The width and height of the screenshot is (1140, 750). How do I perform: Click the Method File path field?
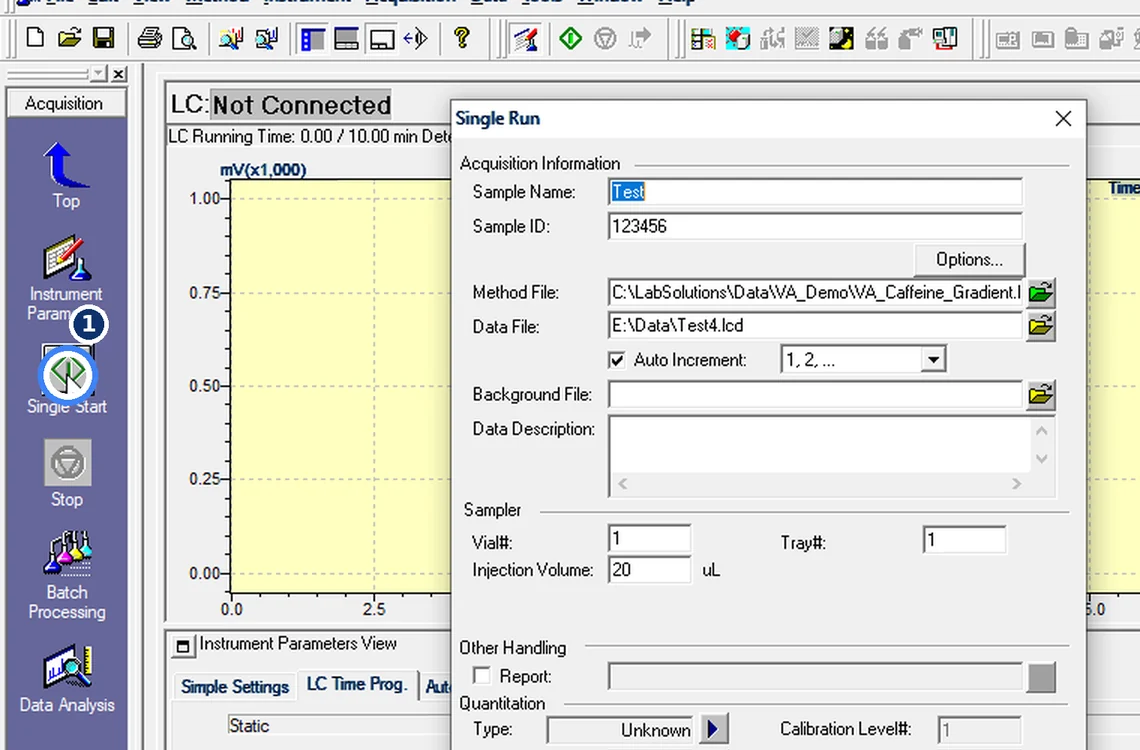click(815, 292)
